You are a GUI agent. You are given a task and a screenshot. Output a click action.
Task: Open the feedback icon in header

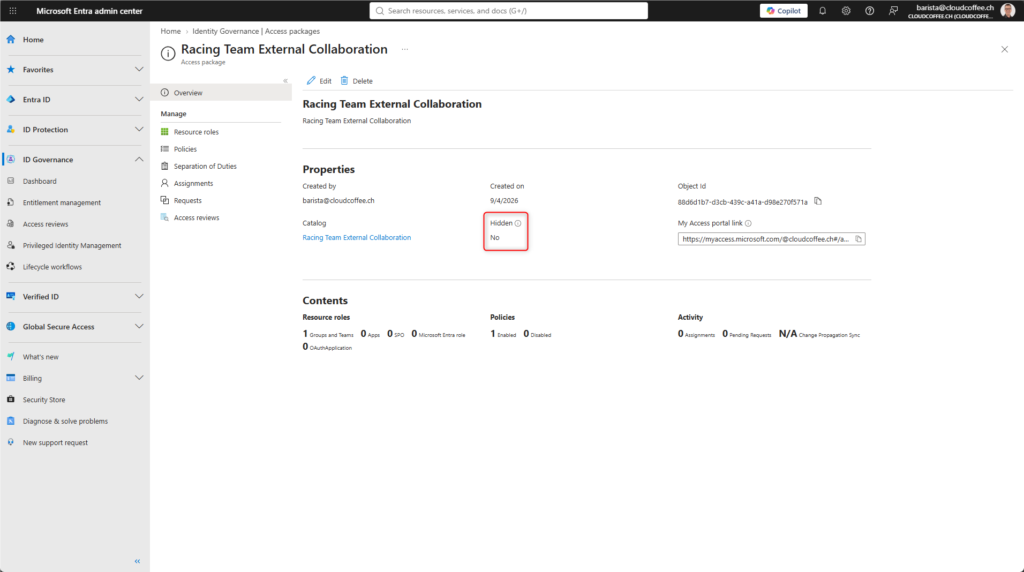coord(893,10)
